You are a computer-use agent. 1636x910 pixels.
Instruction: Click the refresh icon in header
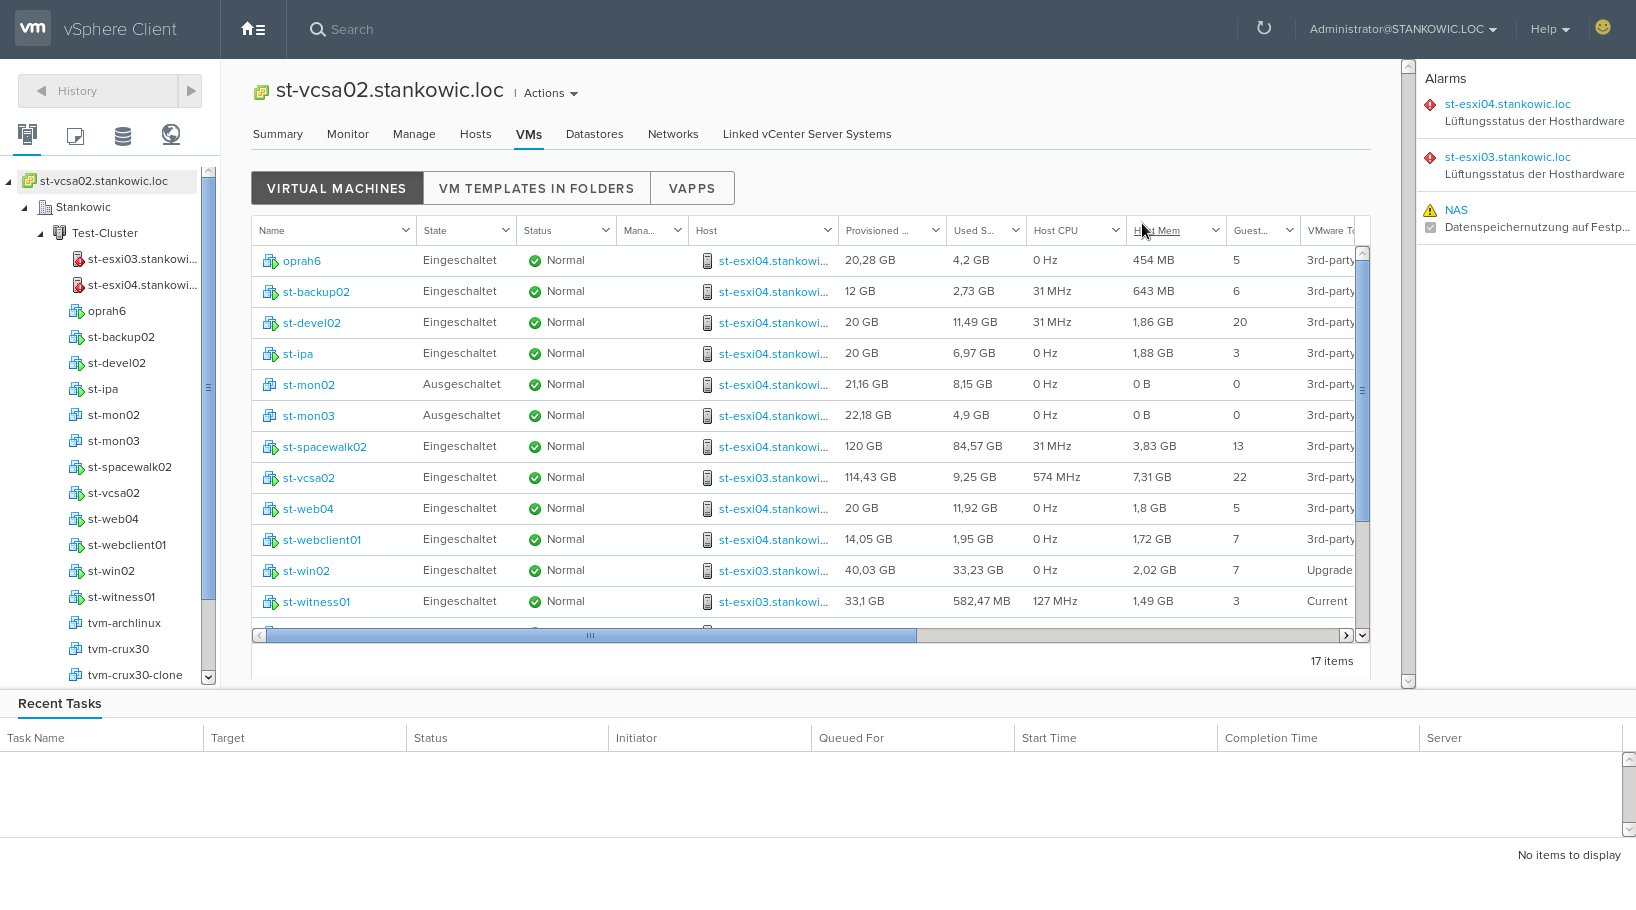click(x=1264, y=28)
